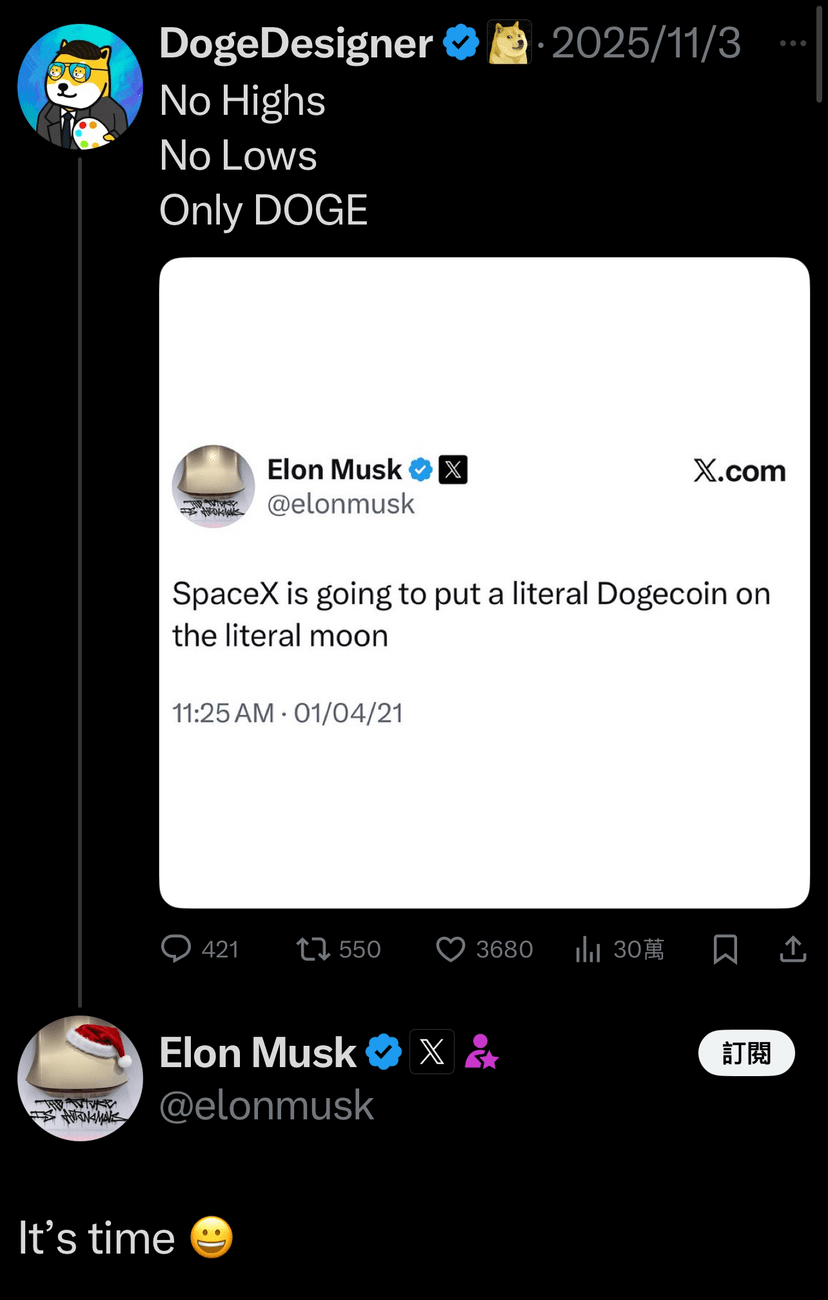Tap the DogeDesigner display name
Screen dimensions: 828x1300
[296, 44]
